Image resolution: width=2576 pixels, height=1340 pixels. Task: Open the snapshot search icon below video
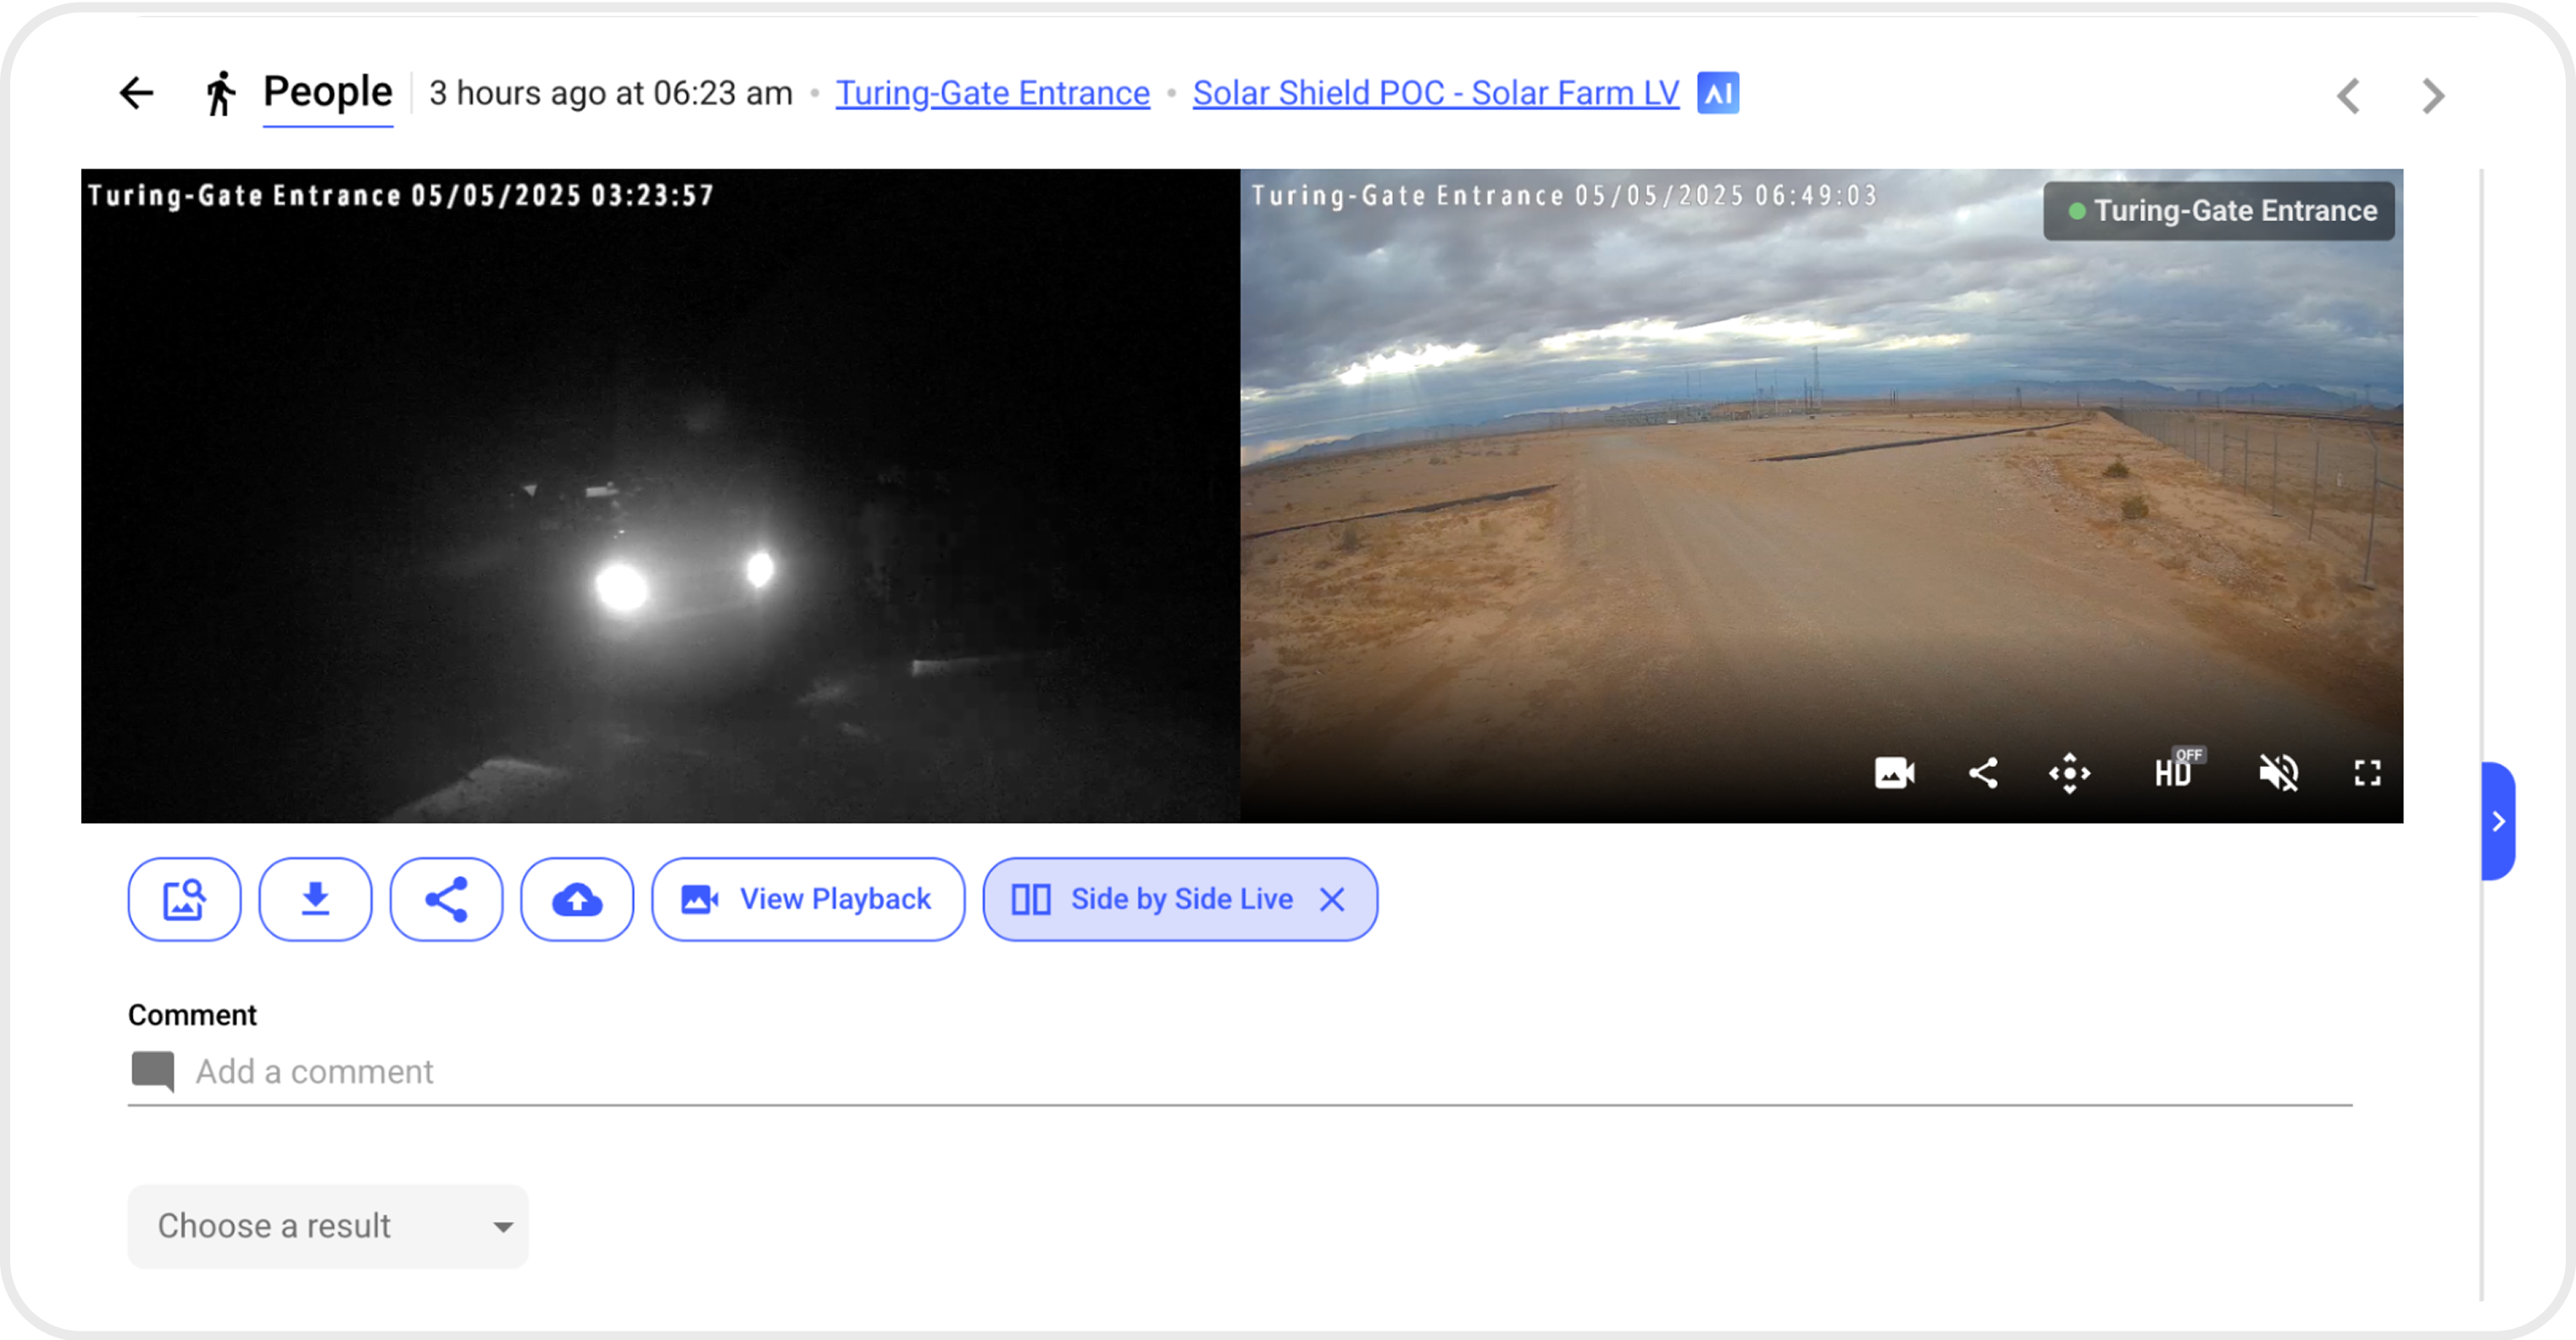click(184, 899)
